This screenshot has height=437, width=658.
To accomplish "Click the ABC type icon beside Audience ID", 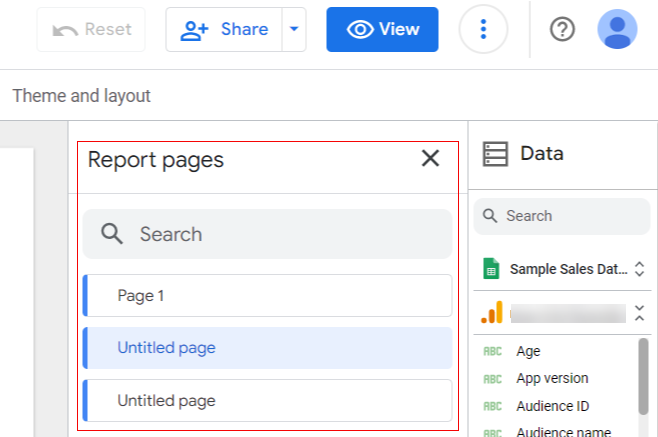I will [493, 406].
